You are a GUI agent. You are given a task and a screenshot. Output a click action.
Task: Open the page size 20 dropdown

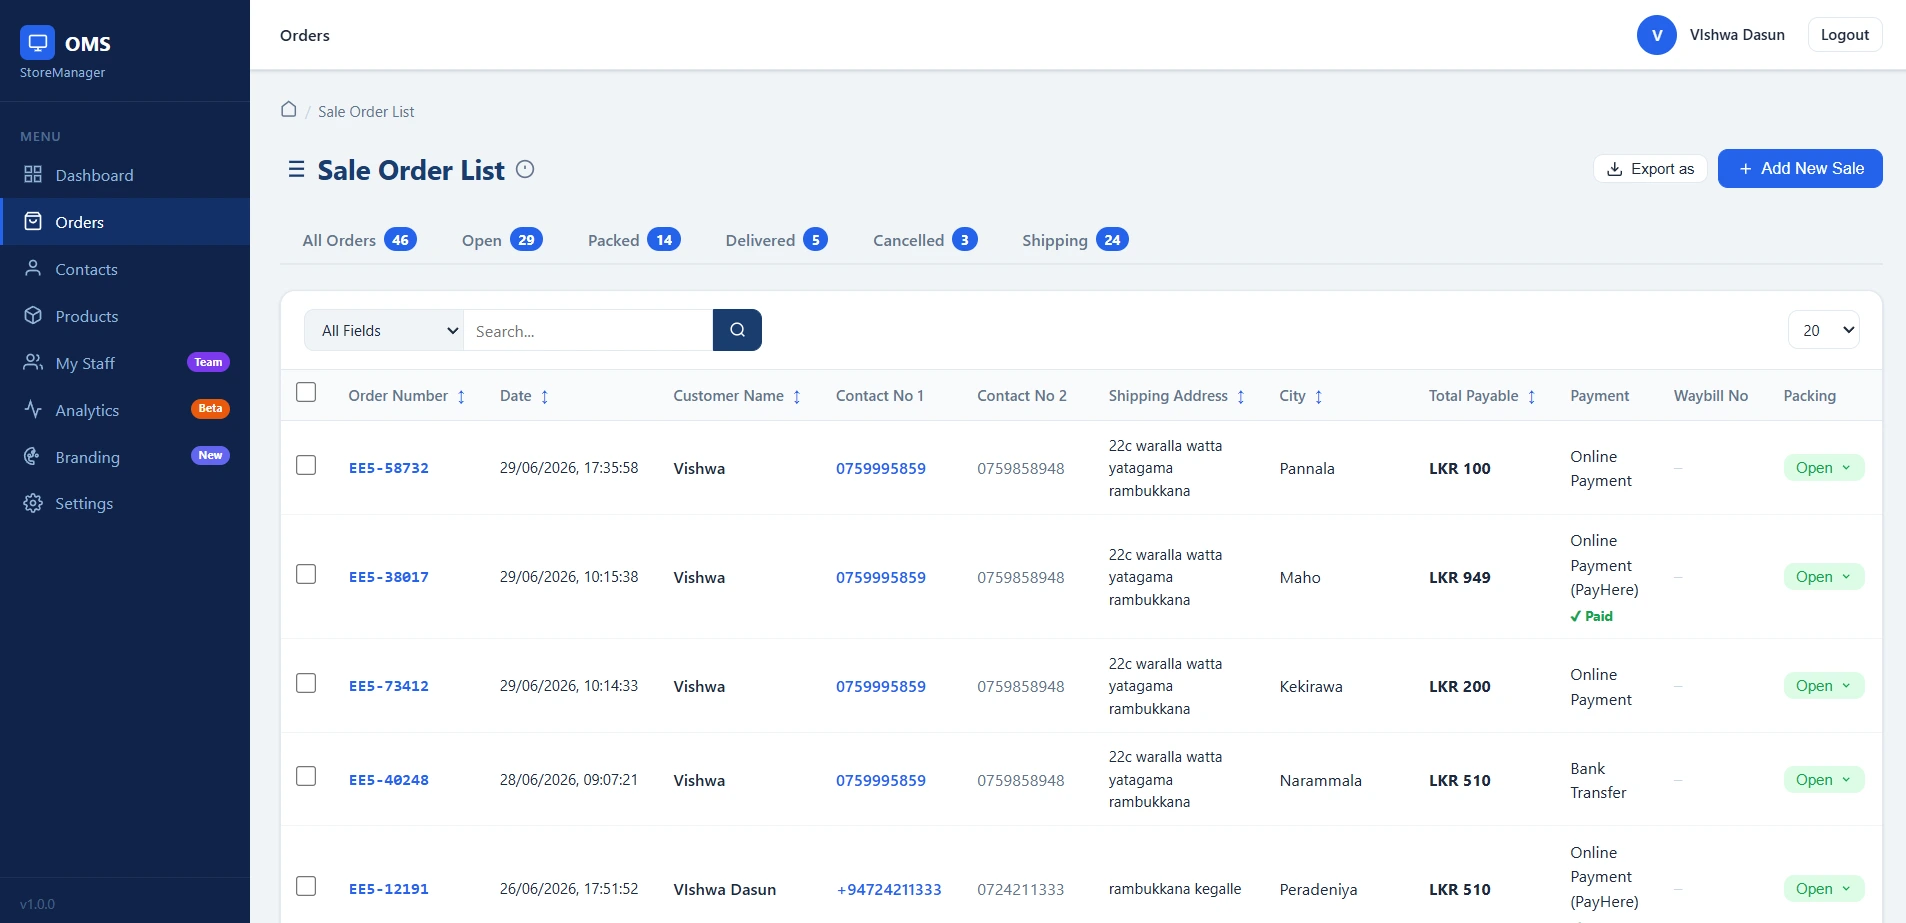click(1823, 330)
